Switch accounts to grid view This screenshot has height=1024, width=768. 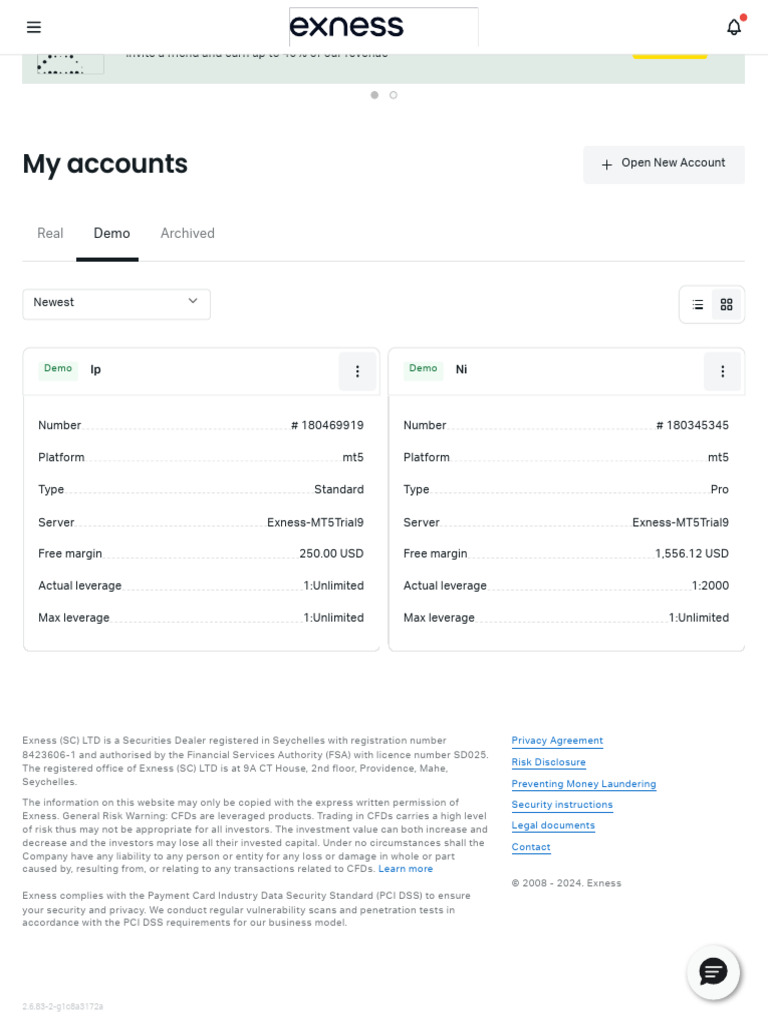tap(727, 305)
